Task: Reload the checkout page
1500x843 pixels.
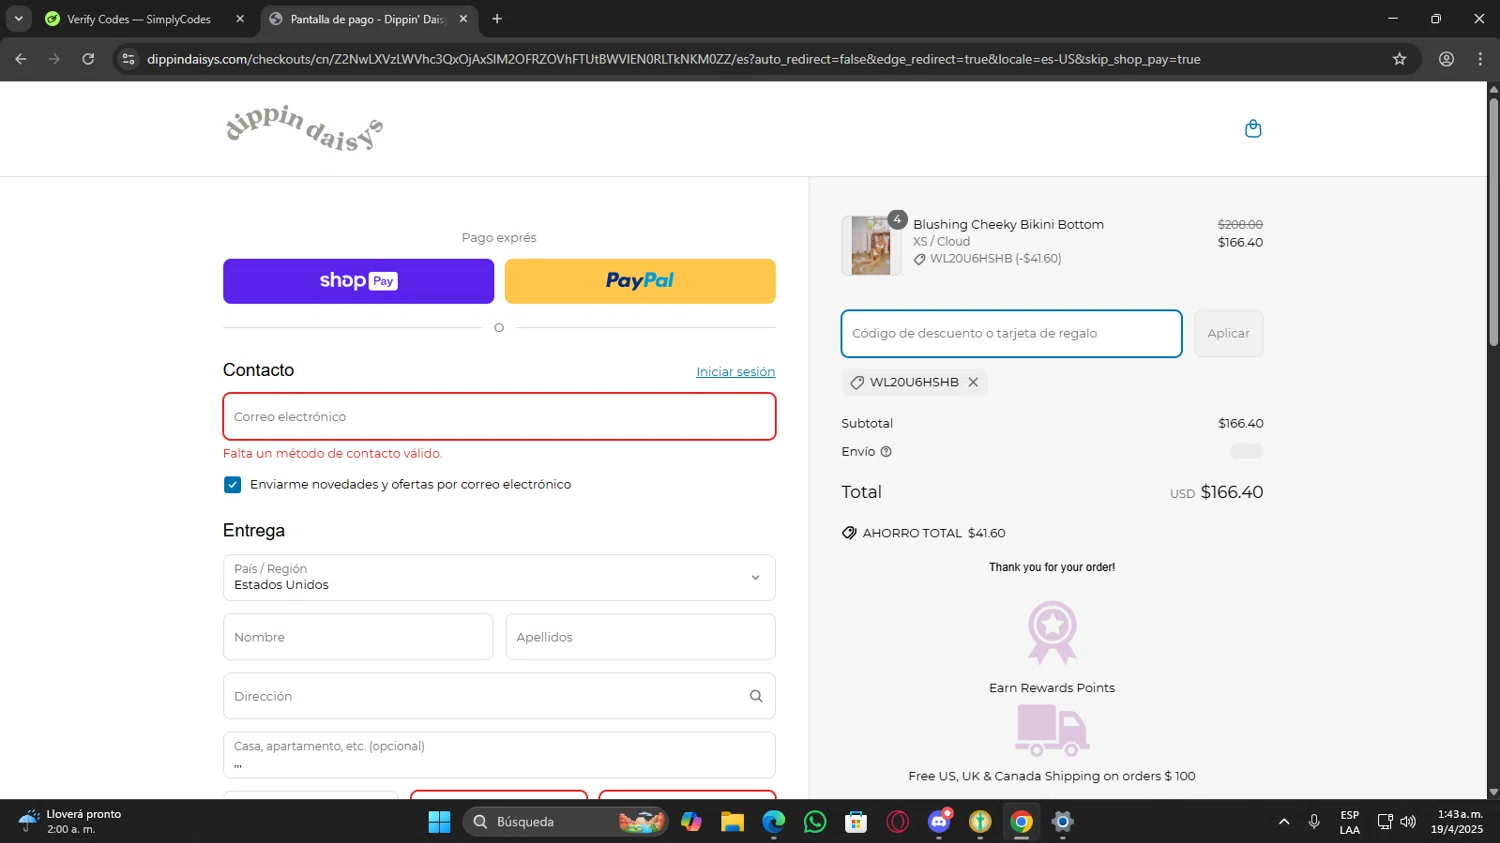Action: (x=88, y=59)
